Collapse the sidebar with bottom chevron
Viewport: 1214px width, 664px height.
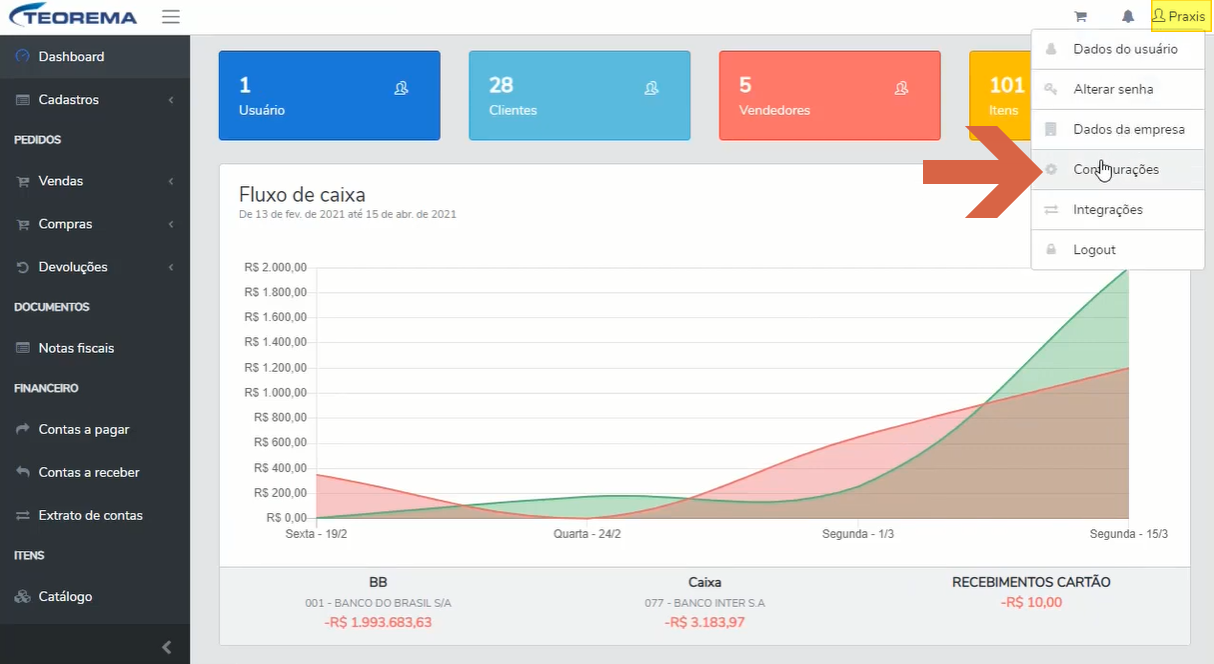pyautogui.click(x=167, y=647)
